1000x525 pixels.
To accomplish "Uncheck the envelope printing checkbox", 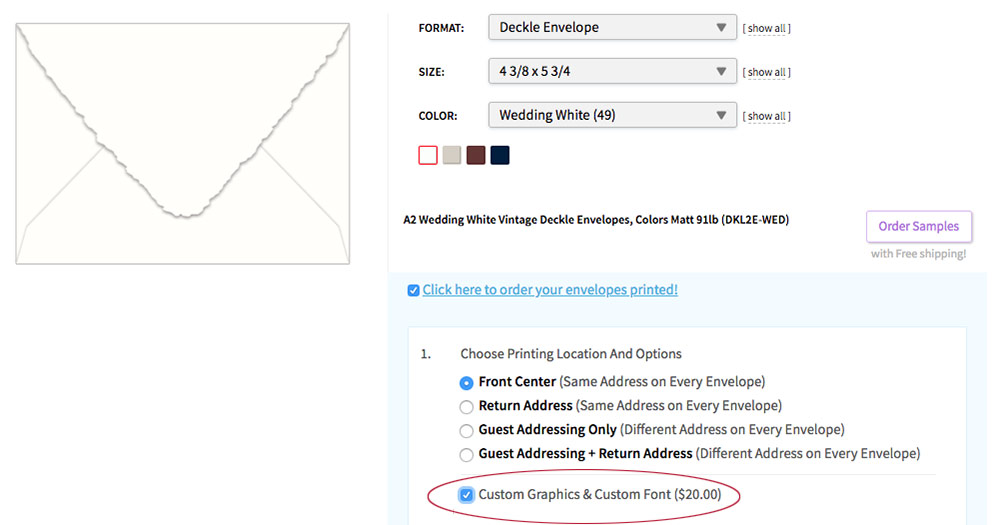I will click(413, 290).
